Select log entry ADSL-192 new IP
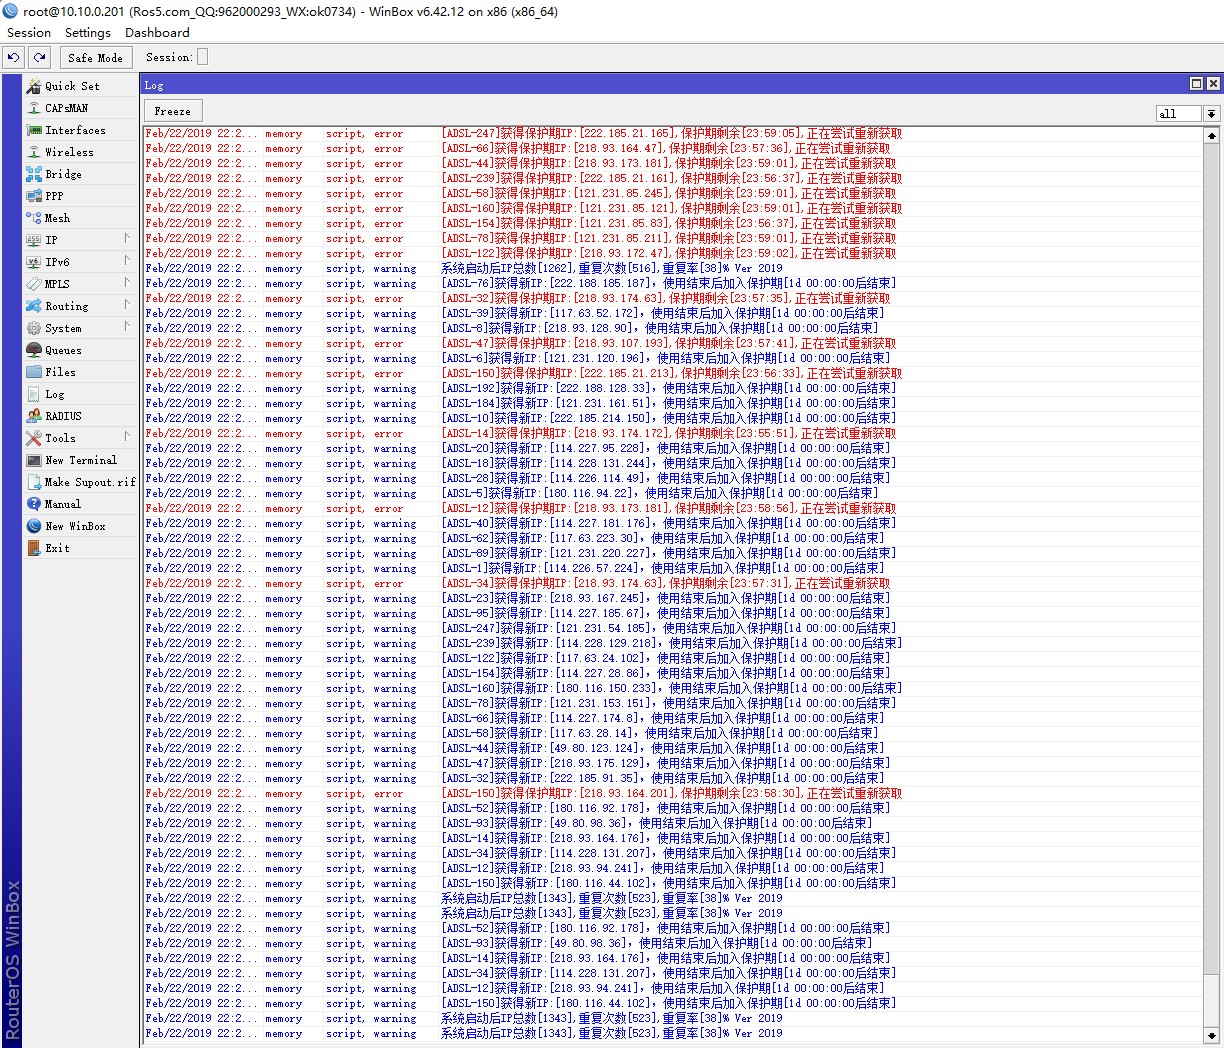 click(672, 388)
